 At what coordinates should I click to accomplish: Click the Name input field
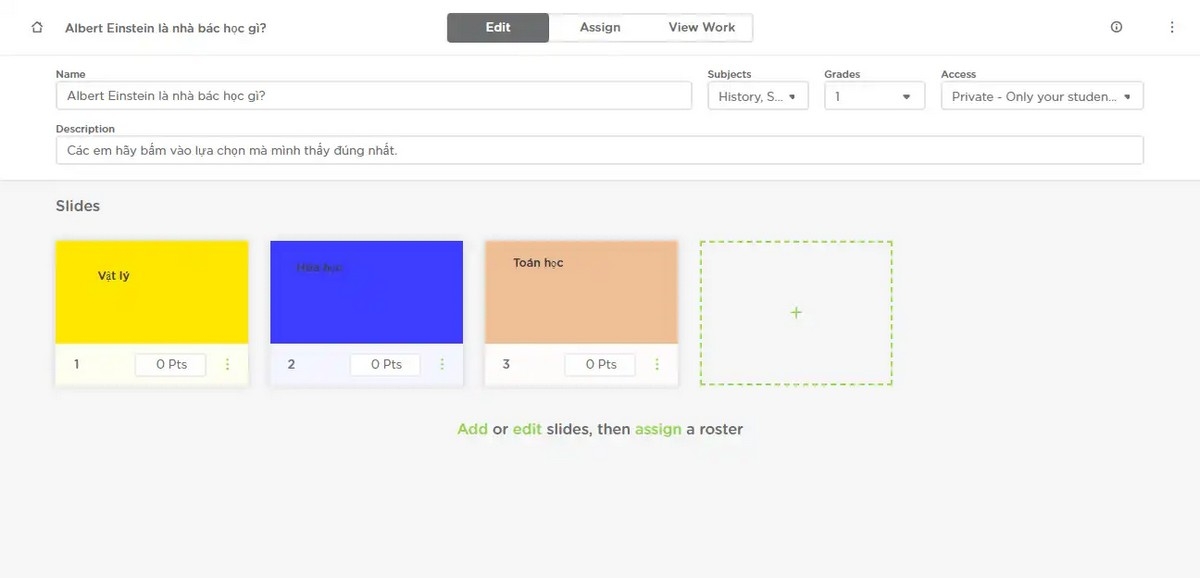[x=374, y=96]
